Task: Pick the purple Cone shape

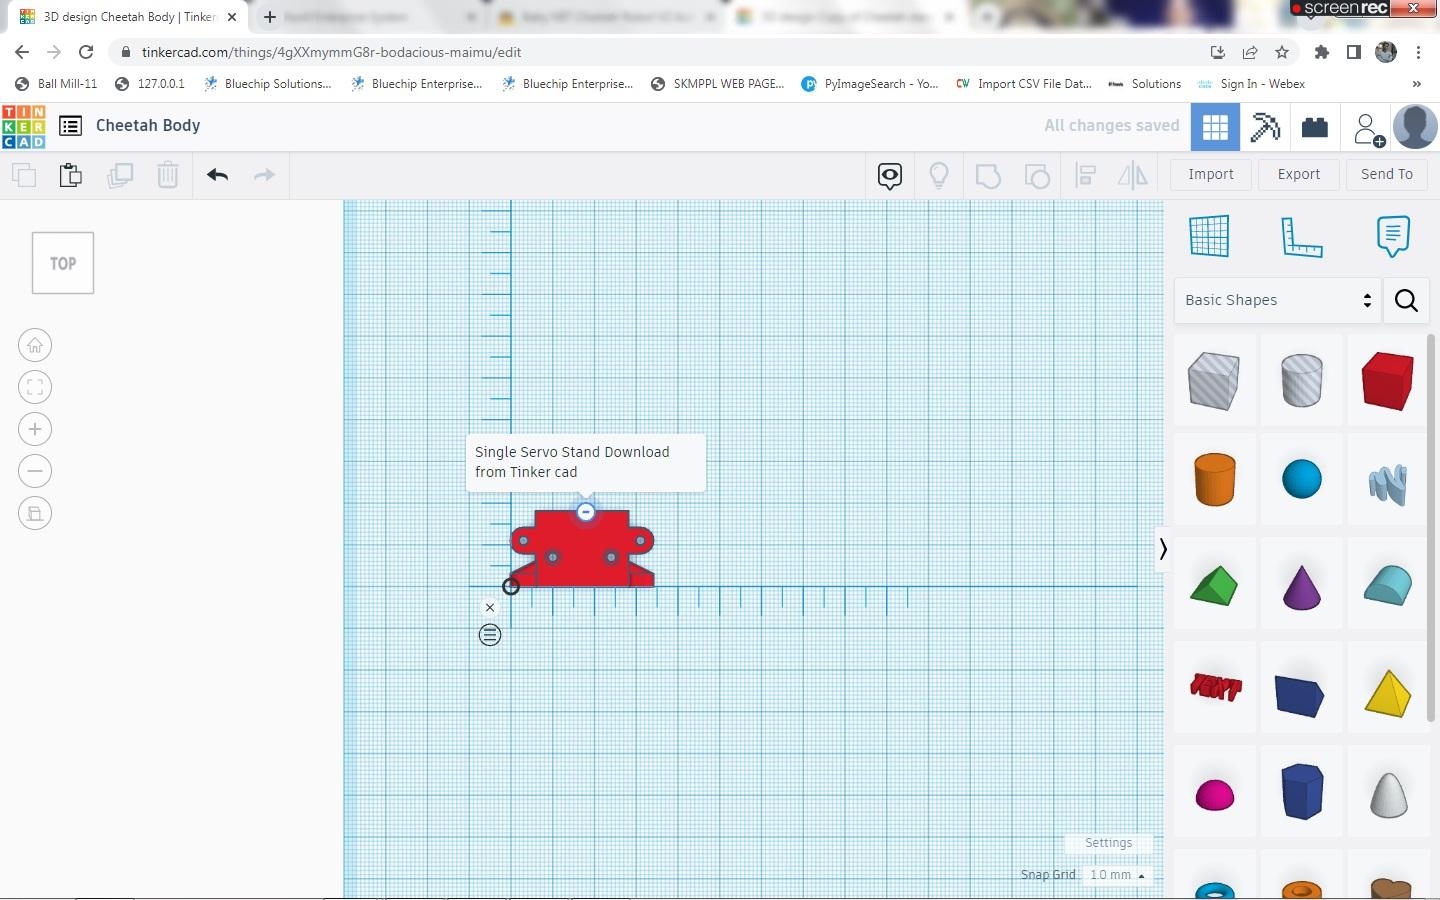Action: [1301, 586]
